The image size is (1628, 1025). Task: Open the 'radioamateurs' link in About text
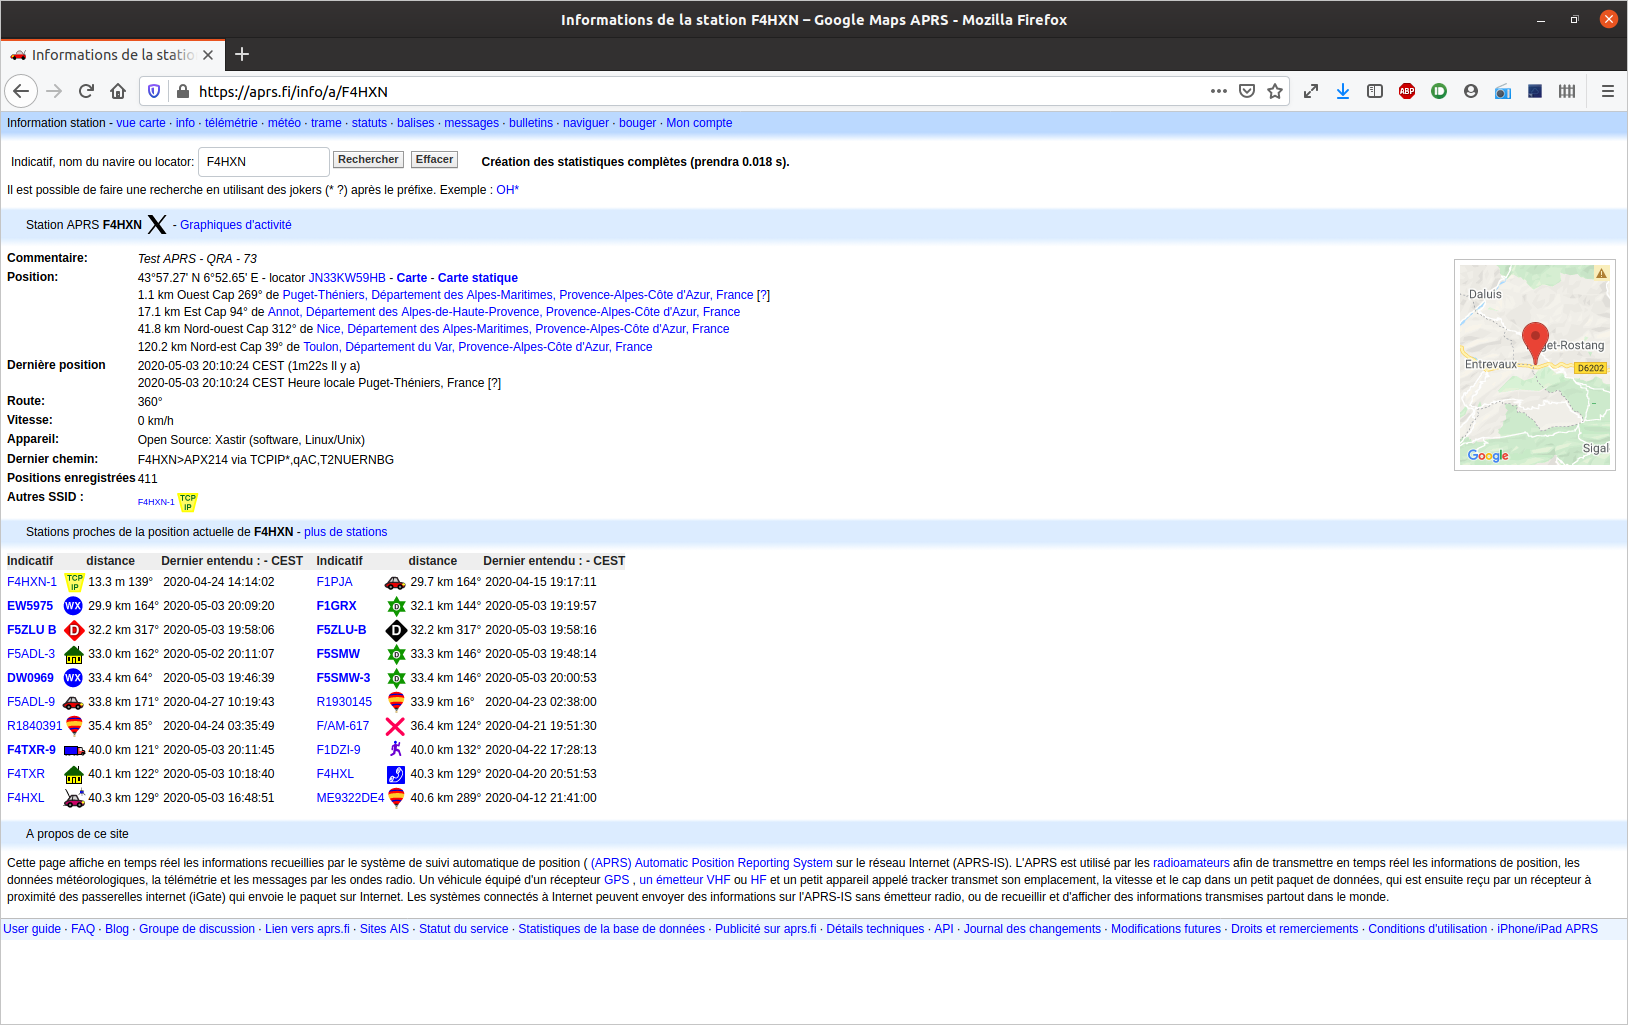(x=1191, y=863)
